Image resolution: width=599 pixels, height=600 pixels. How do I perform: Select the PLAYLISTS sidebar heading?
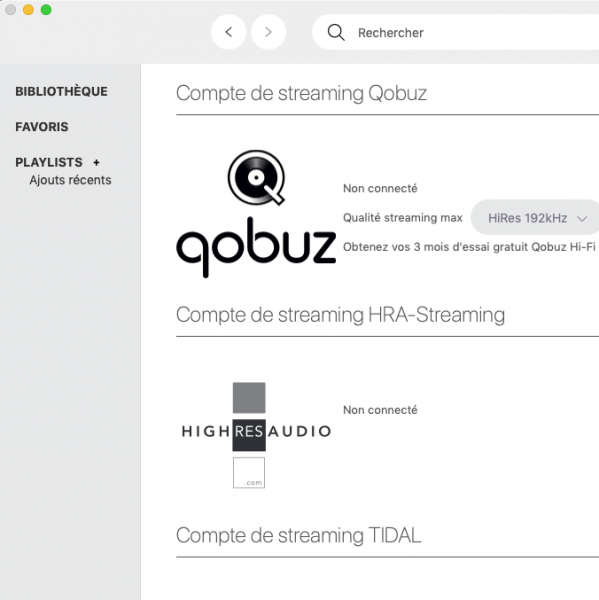49,162
